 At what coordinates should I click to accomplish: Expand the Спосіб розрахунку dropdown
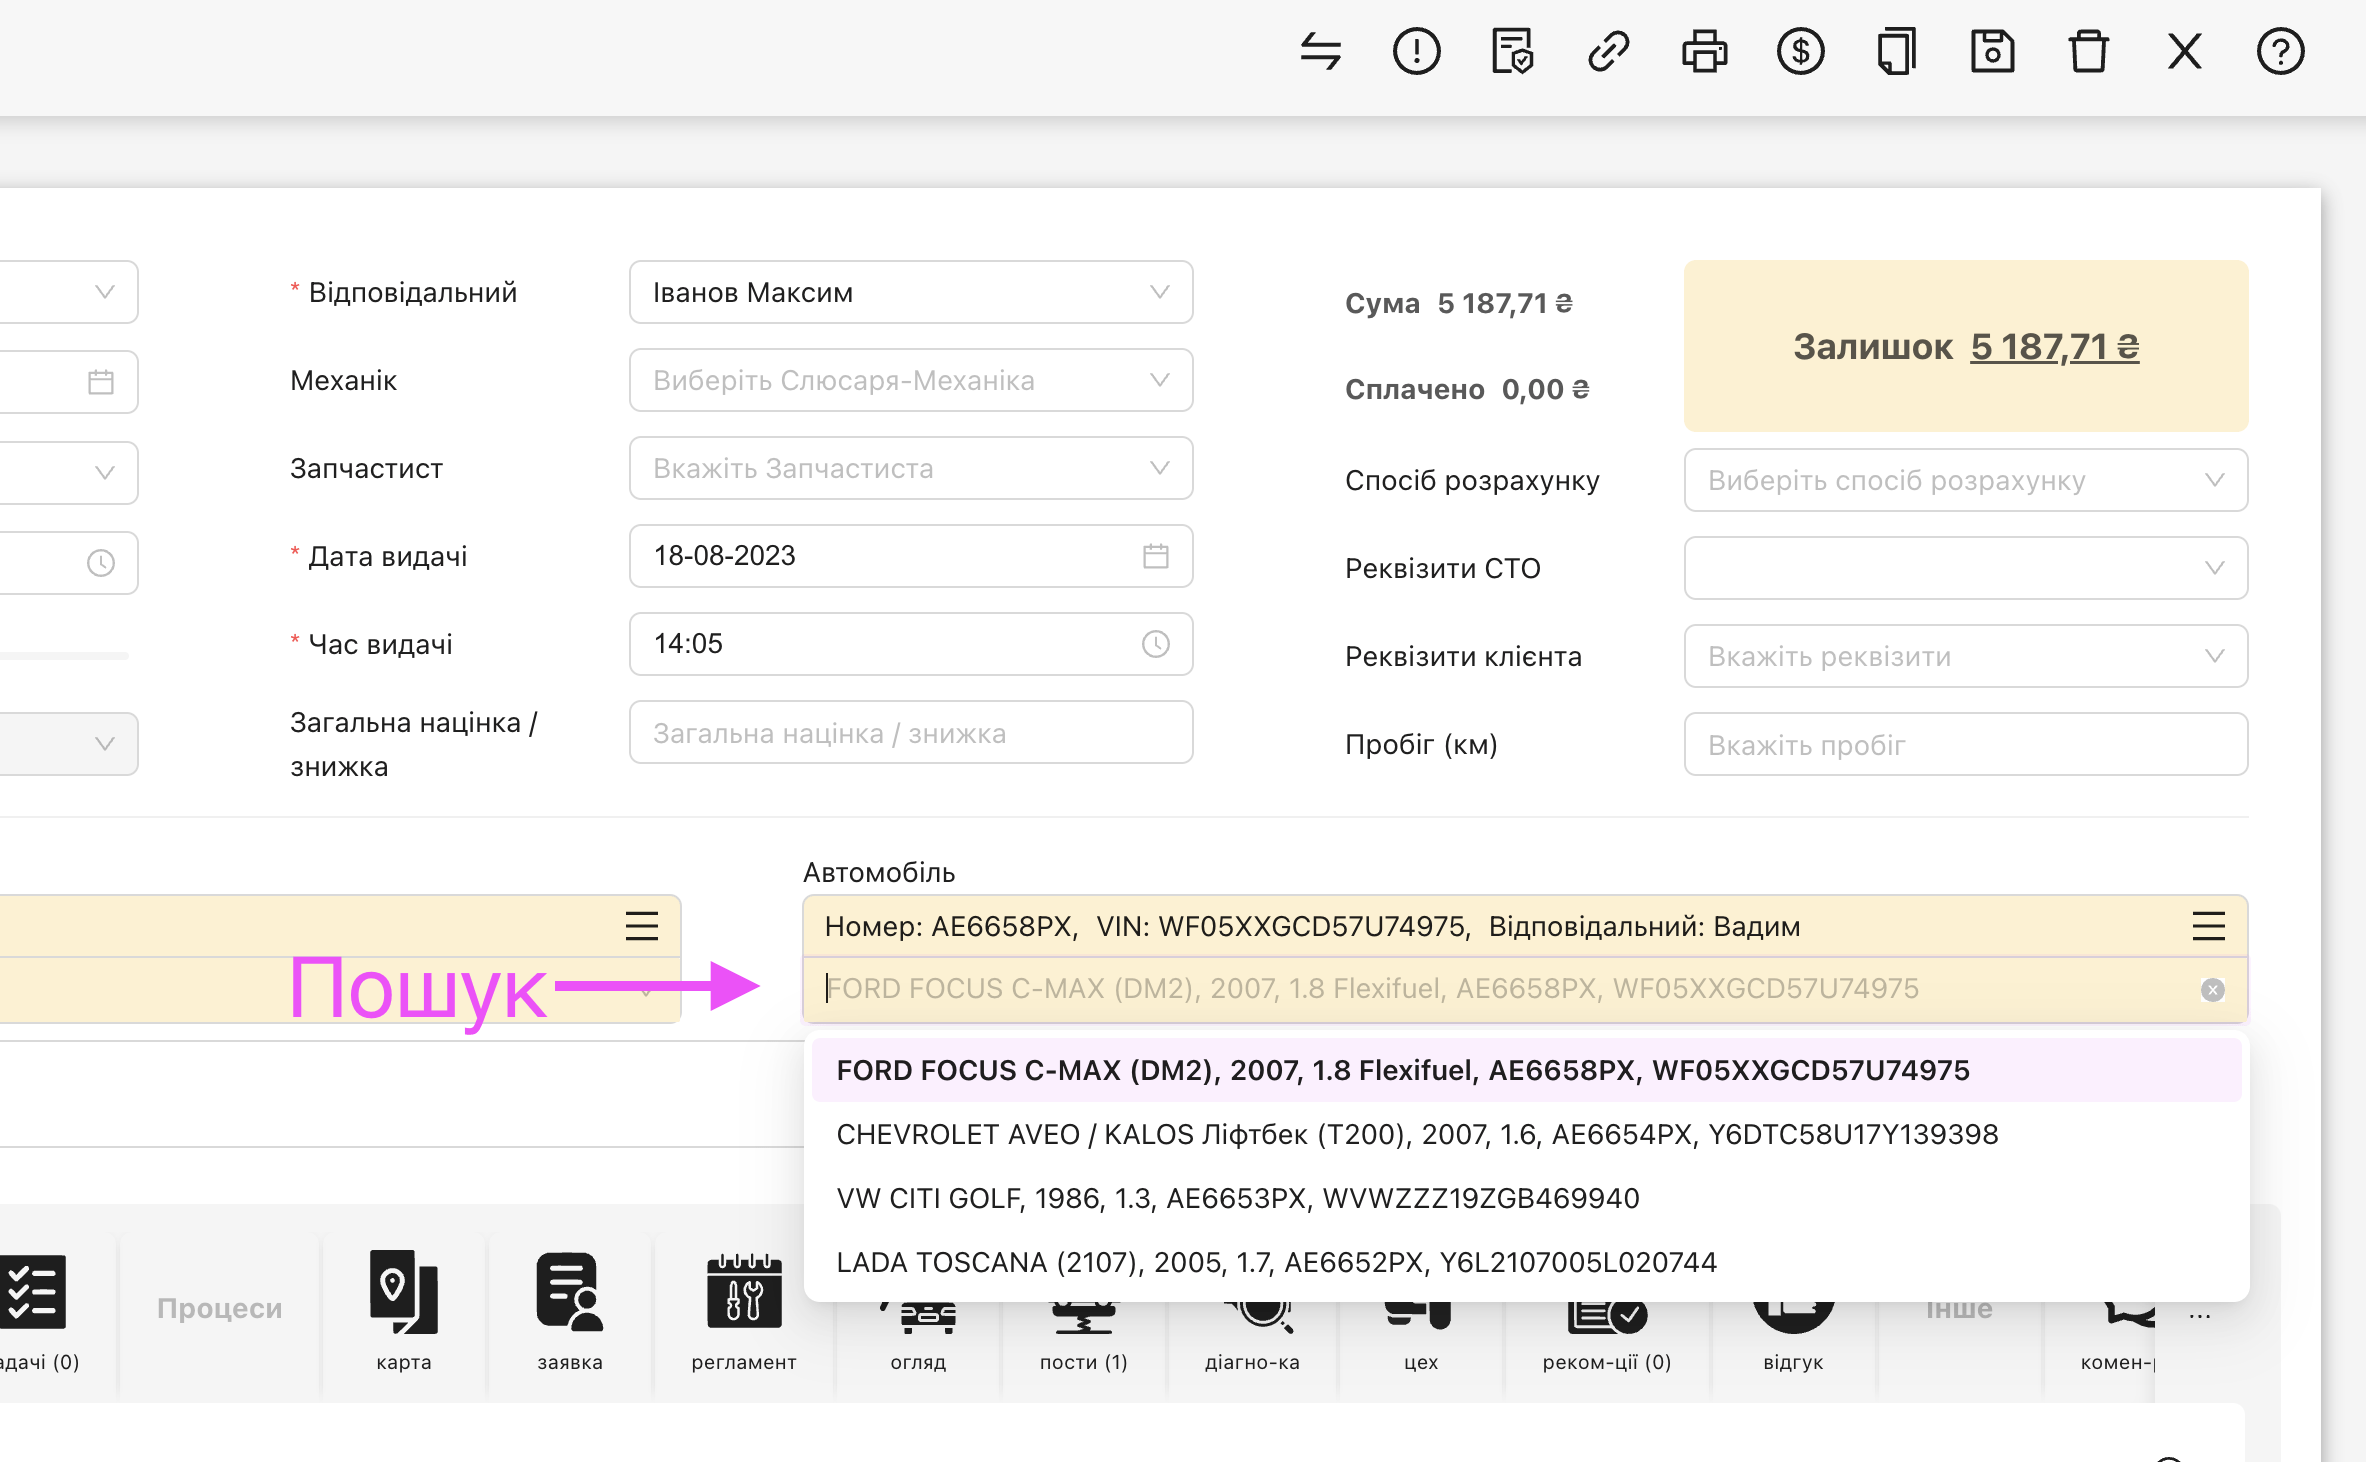(1965, 480)
